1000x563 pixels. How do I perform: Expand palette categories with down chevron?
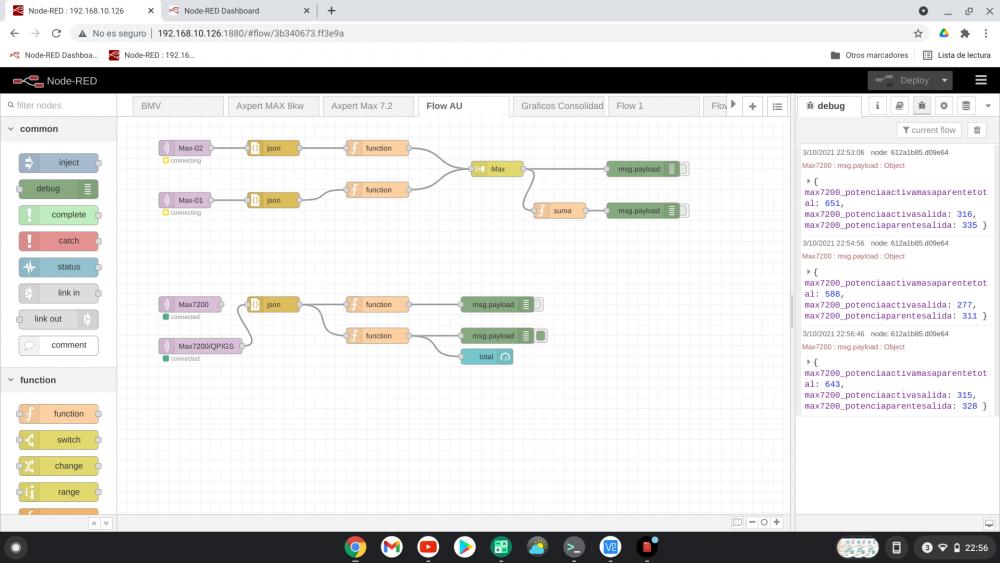[106, 523]
